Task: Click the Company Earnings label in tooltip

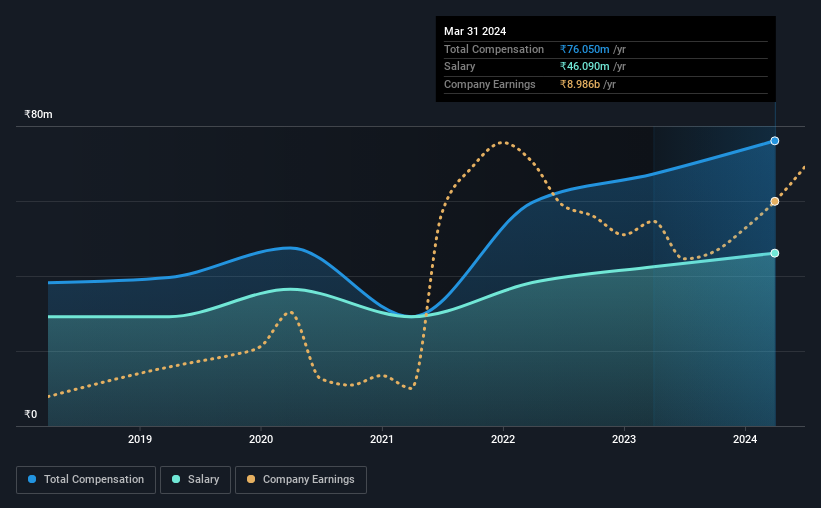Action: pyautogui.click(x=490, y=84)
